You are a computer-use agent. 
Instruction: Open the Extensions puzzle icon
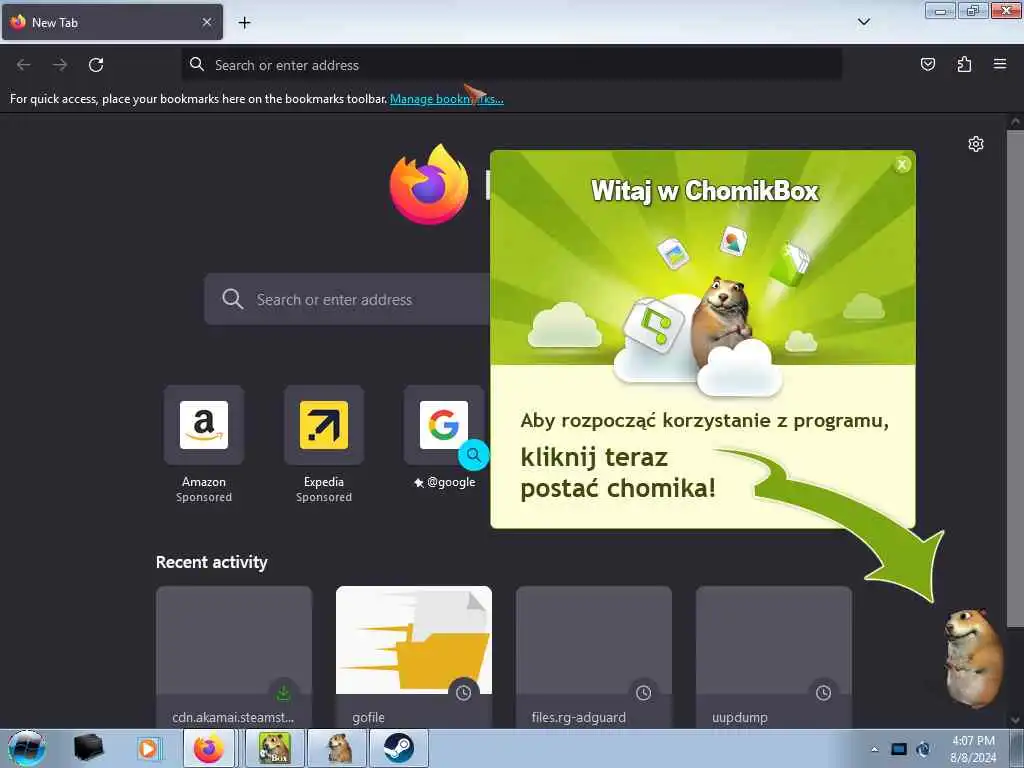964,64
